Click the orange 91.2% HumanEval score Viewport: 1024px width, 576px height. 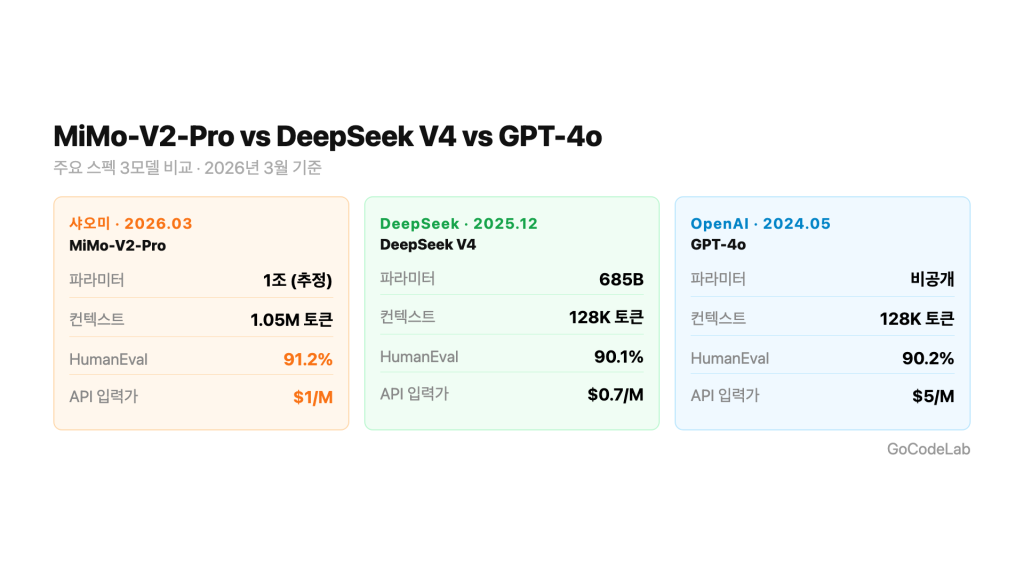click(308, 359)
